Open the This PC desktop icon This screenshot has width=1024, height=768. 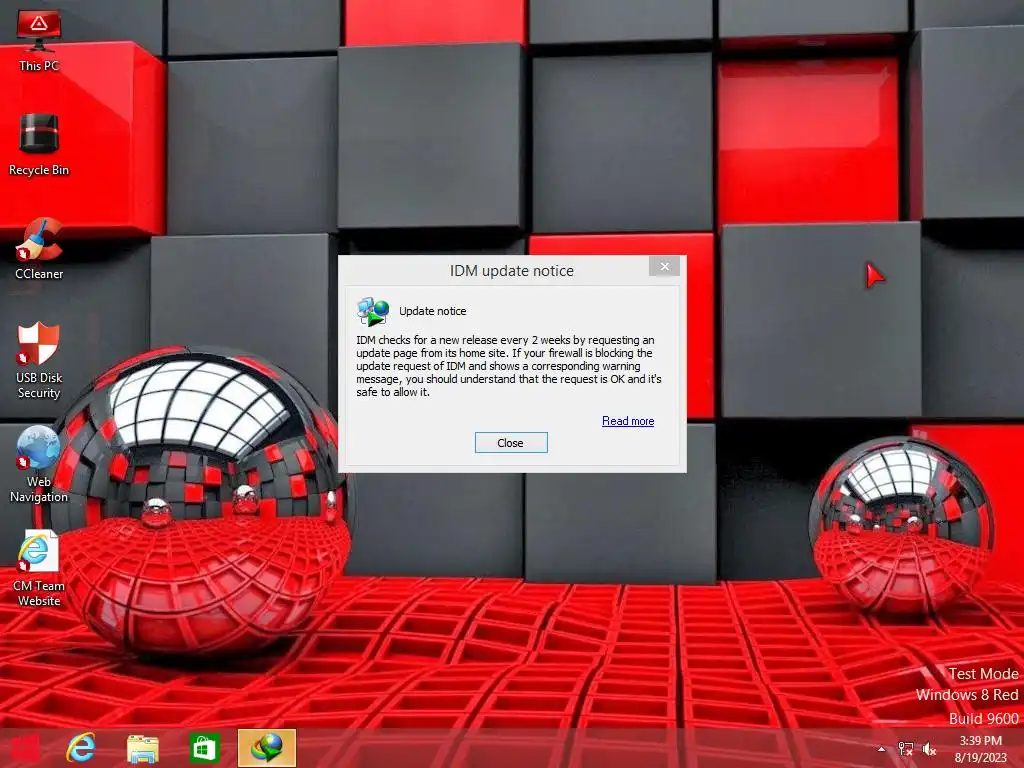[x=39, y=39]
